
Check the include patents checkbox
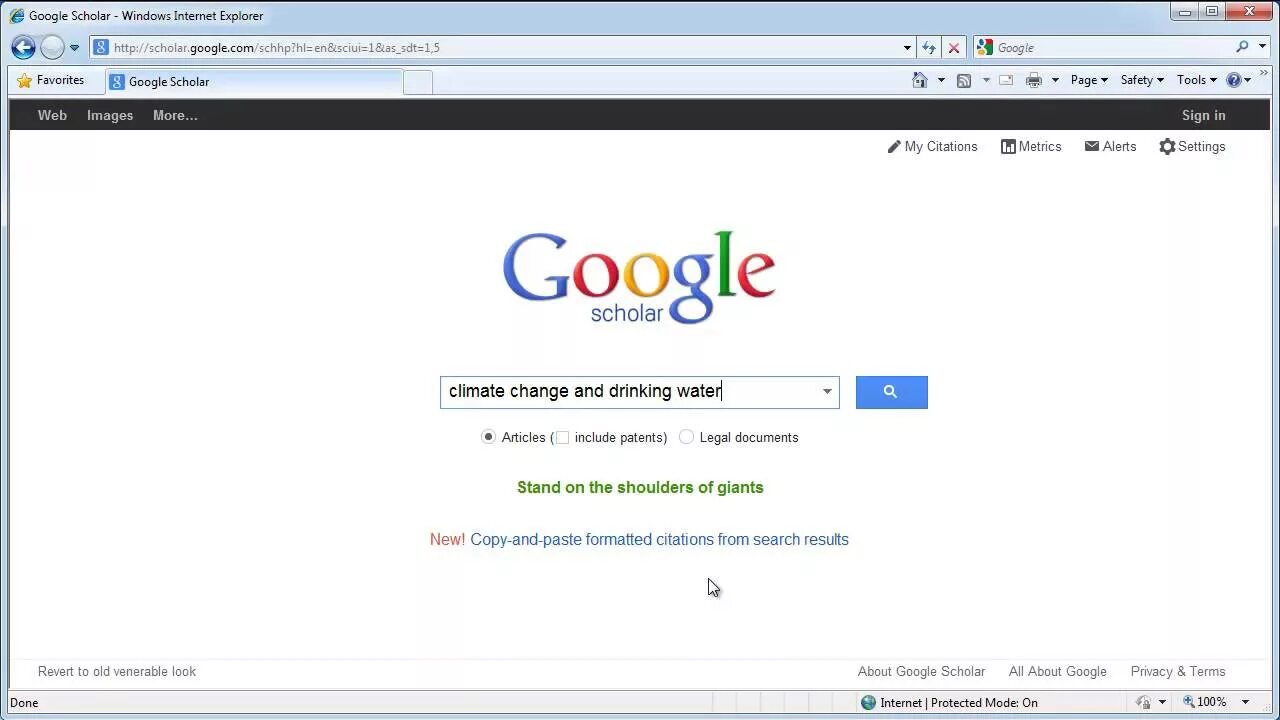(562, 438)
